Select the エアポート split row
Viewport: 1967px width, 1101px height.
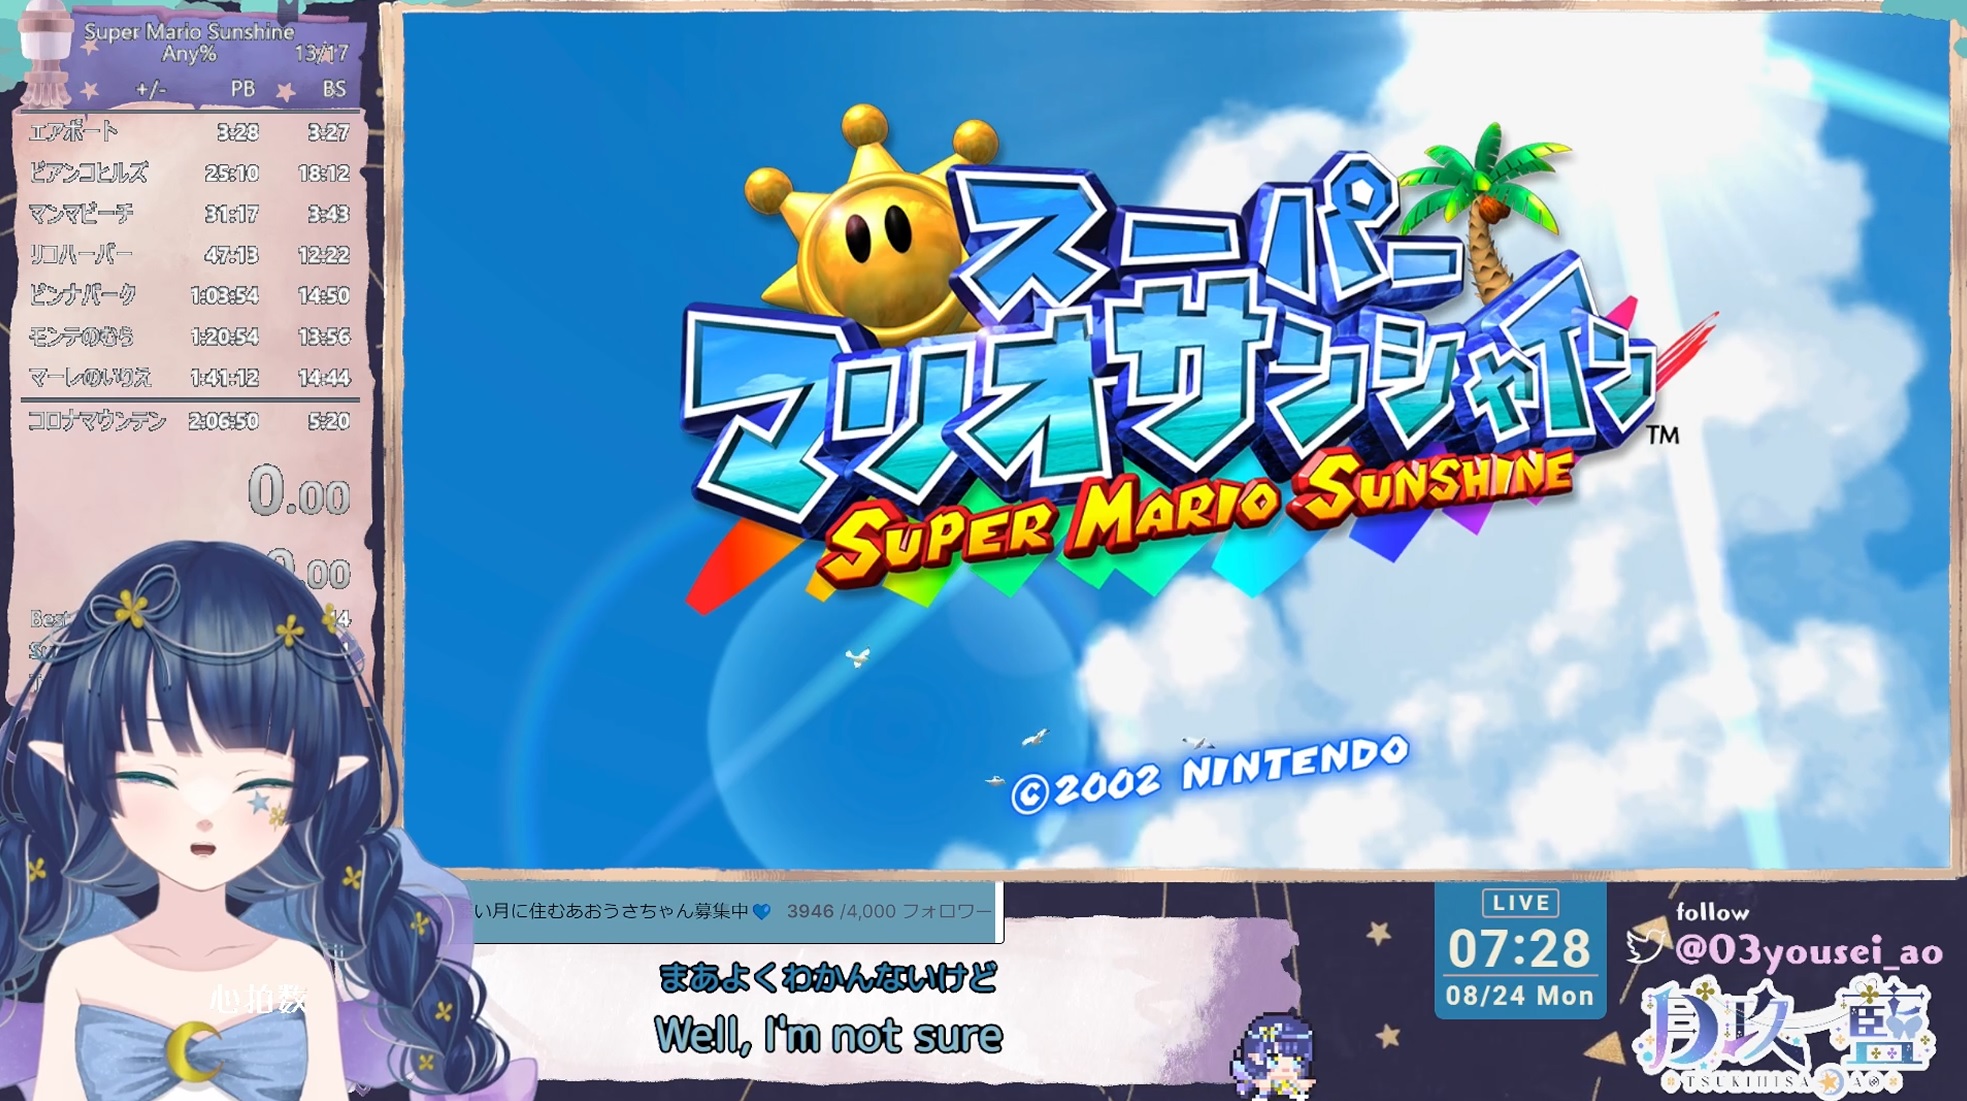[189, 132]
